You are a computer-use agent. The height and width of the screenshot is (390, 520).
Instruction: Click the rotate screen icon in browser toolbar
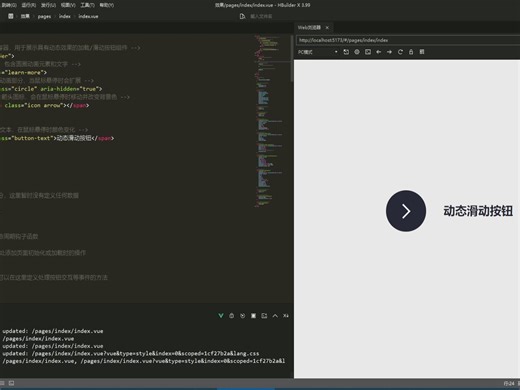346,52
